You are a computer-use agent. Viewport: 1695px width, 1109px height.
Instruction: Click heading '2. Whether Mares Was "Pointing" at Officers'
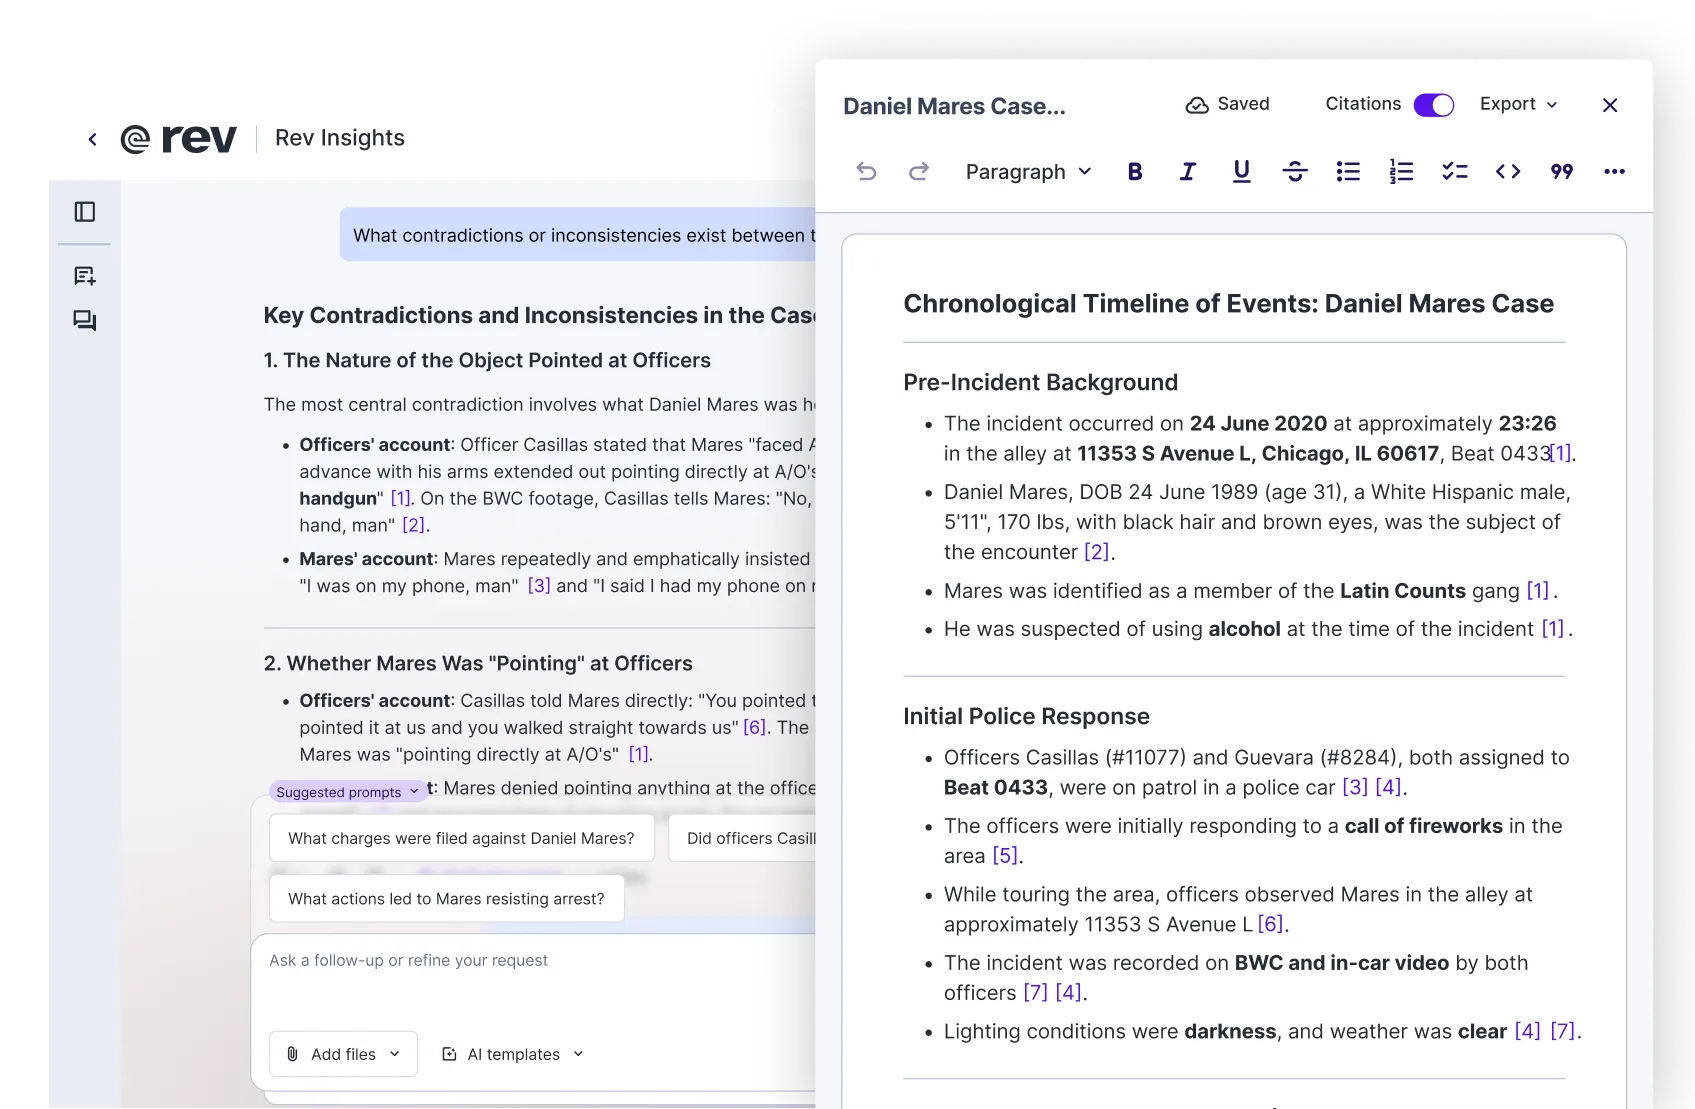tap(478, 664)
